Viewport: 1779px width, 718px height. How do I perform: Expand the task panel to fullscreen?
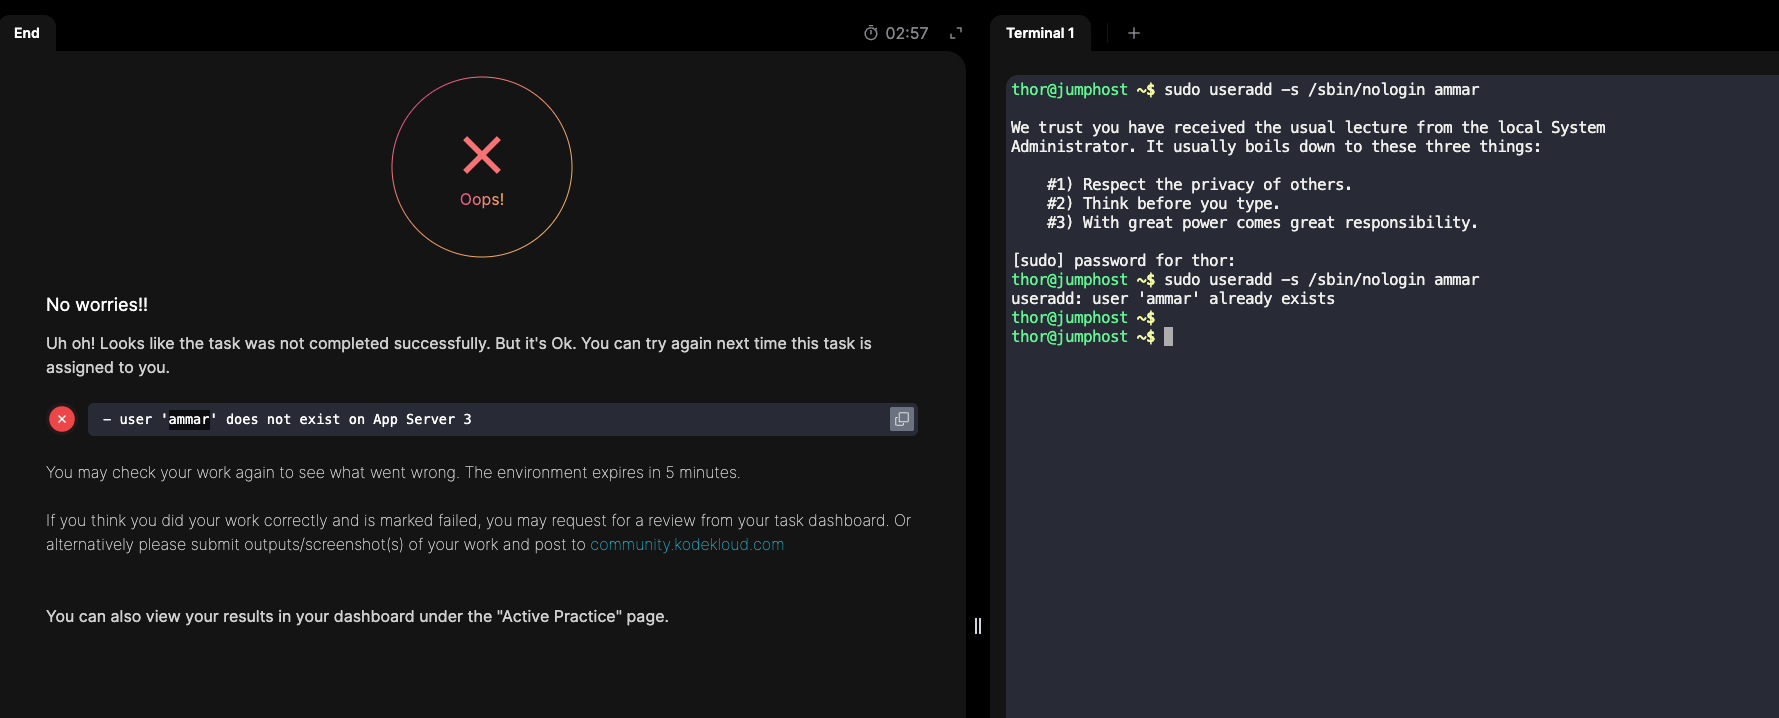pyautogui.click(x=956, y=33)
